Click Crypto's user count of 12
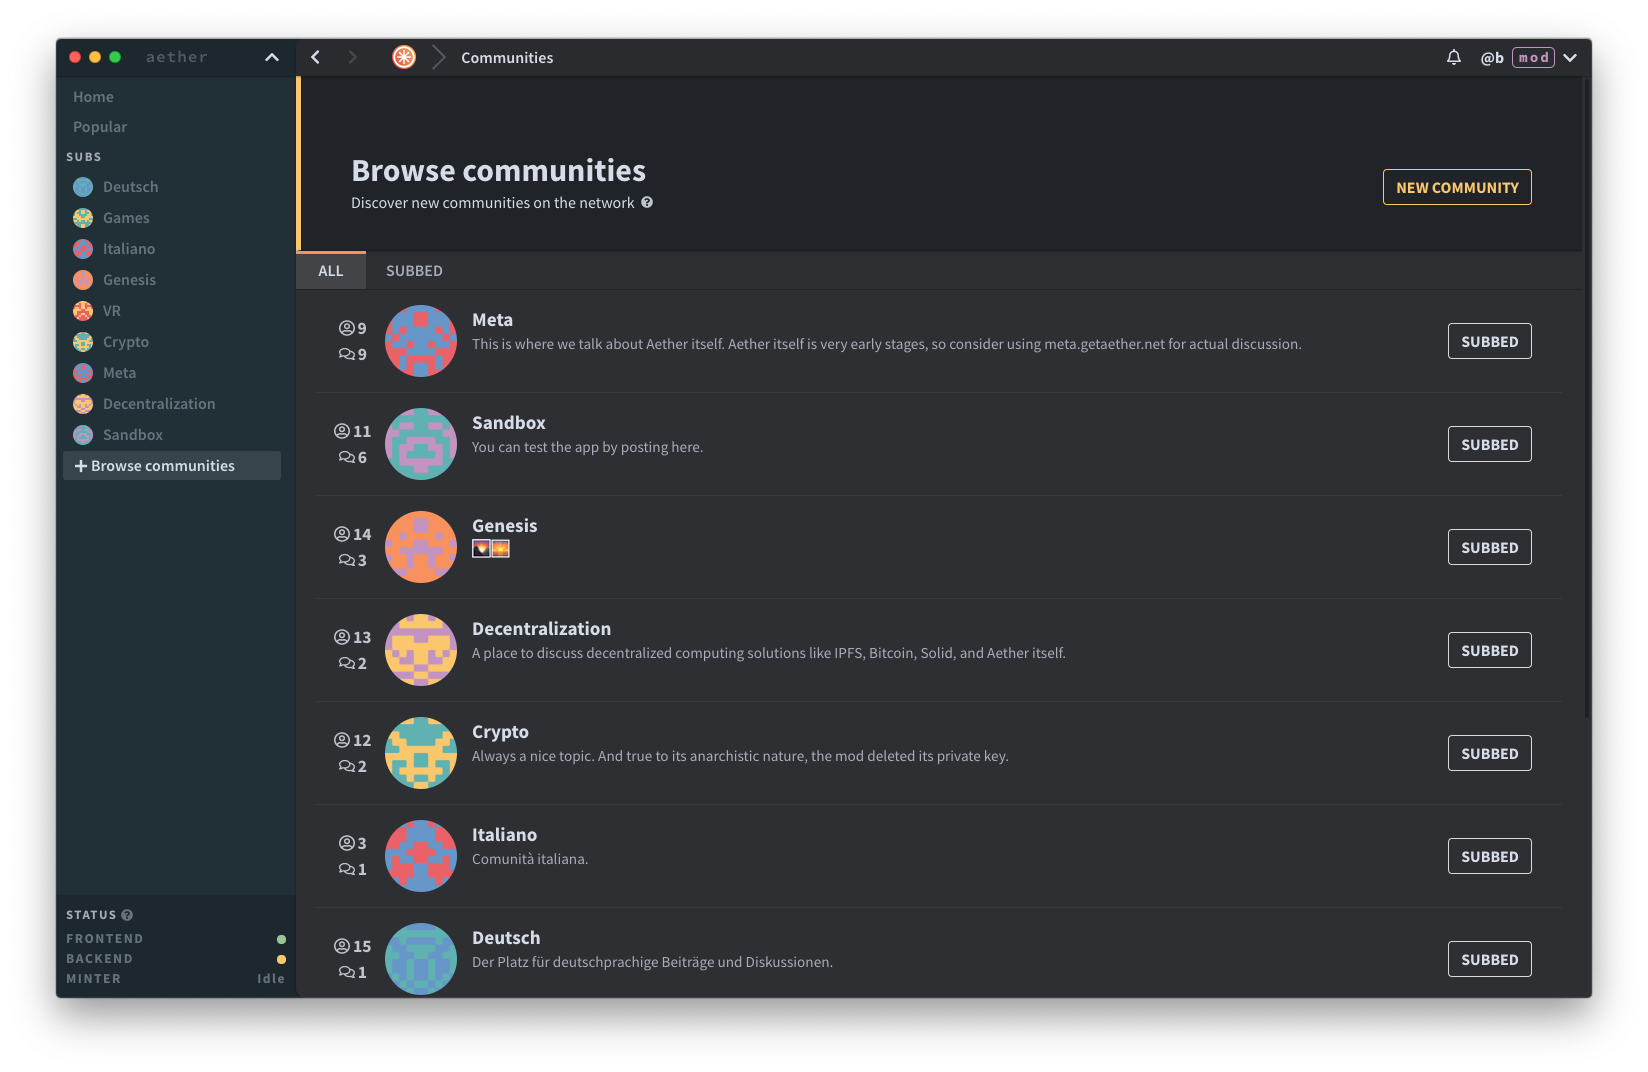The image size is (1648, 1072). (352, 740)
